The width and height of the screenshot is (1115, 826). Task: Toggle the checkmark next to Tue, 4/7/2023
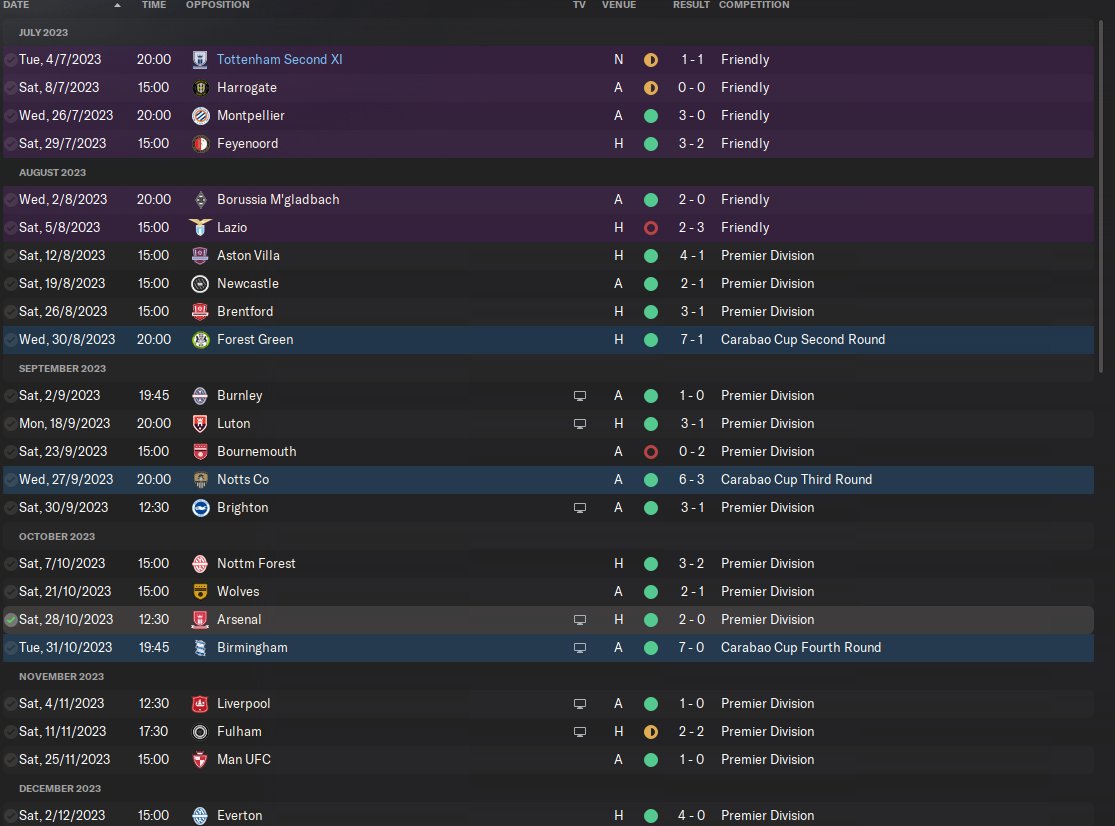(11, 60)
